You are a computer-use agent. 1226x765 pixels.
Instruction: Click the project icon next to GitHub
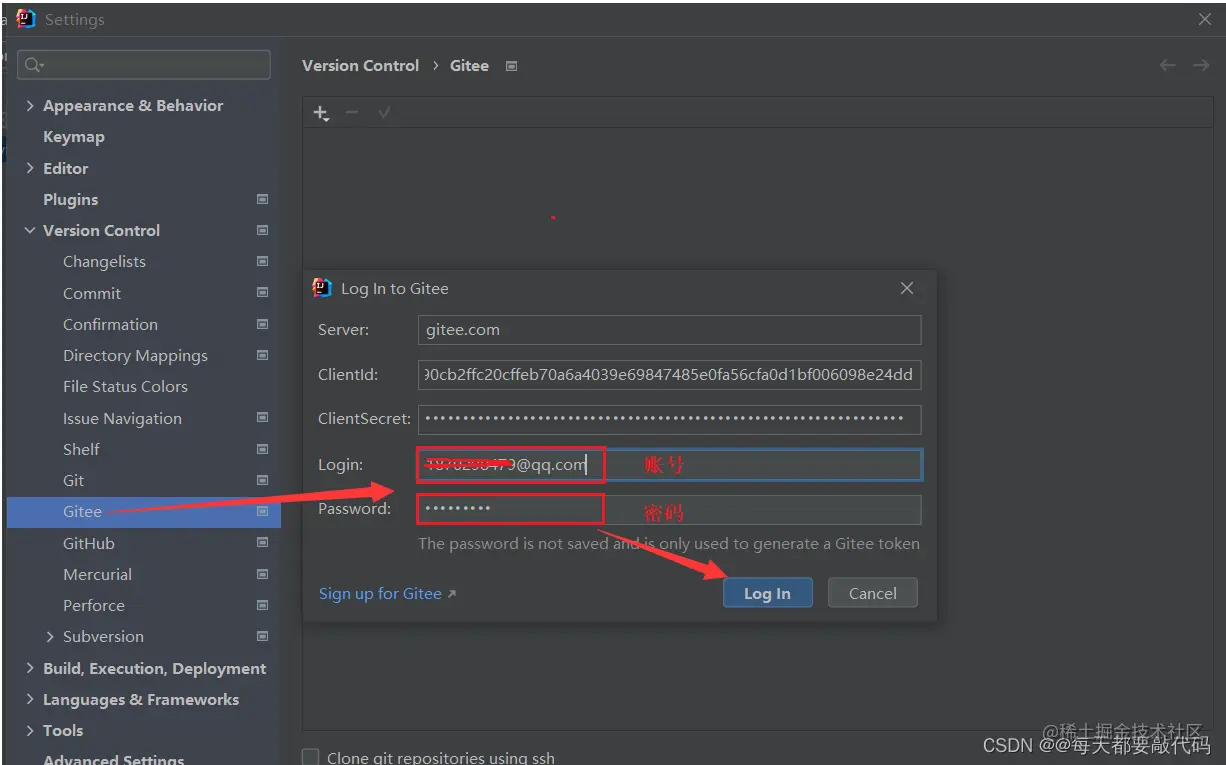[x=262, y=543]
